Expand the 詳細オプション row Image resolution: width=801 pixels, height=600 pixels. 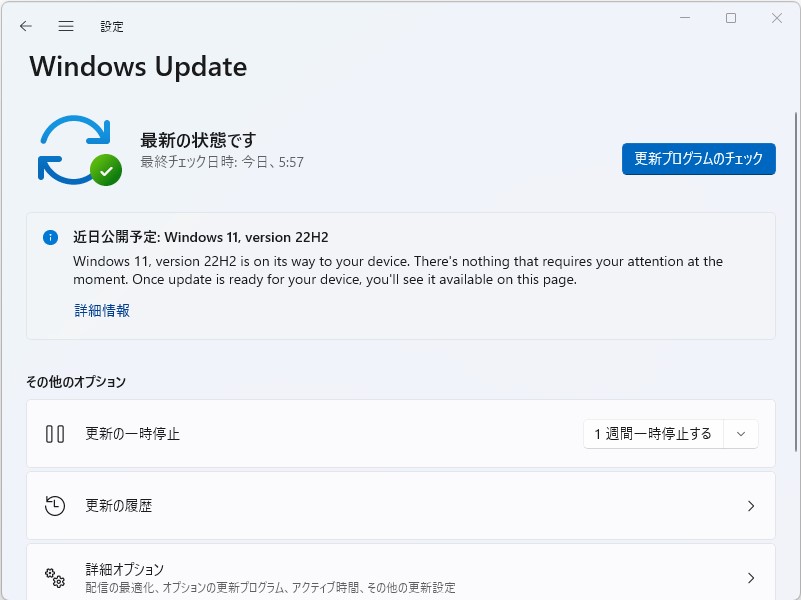751,577
